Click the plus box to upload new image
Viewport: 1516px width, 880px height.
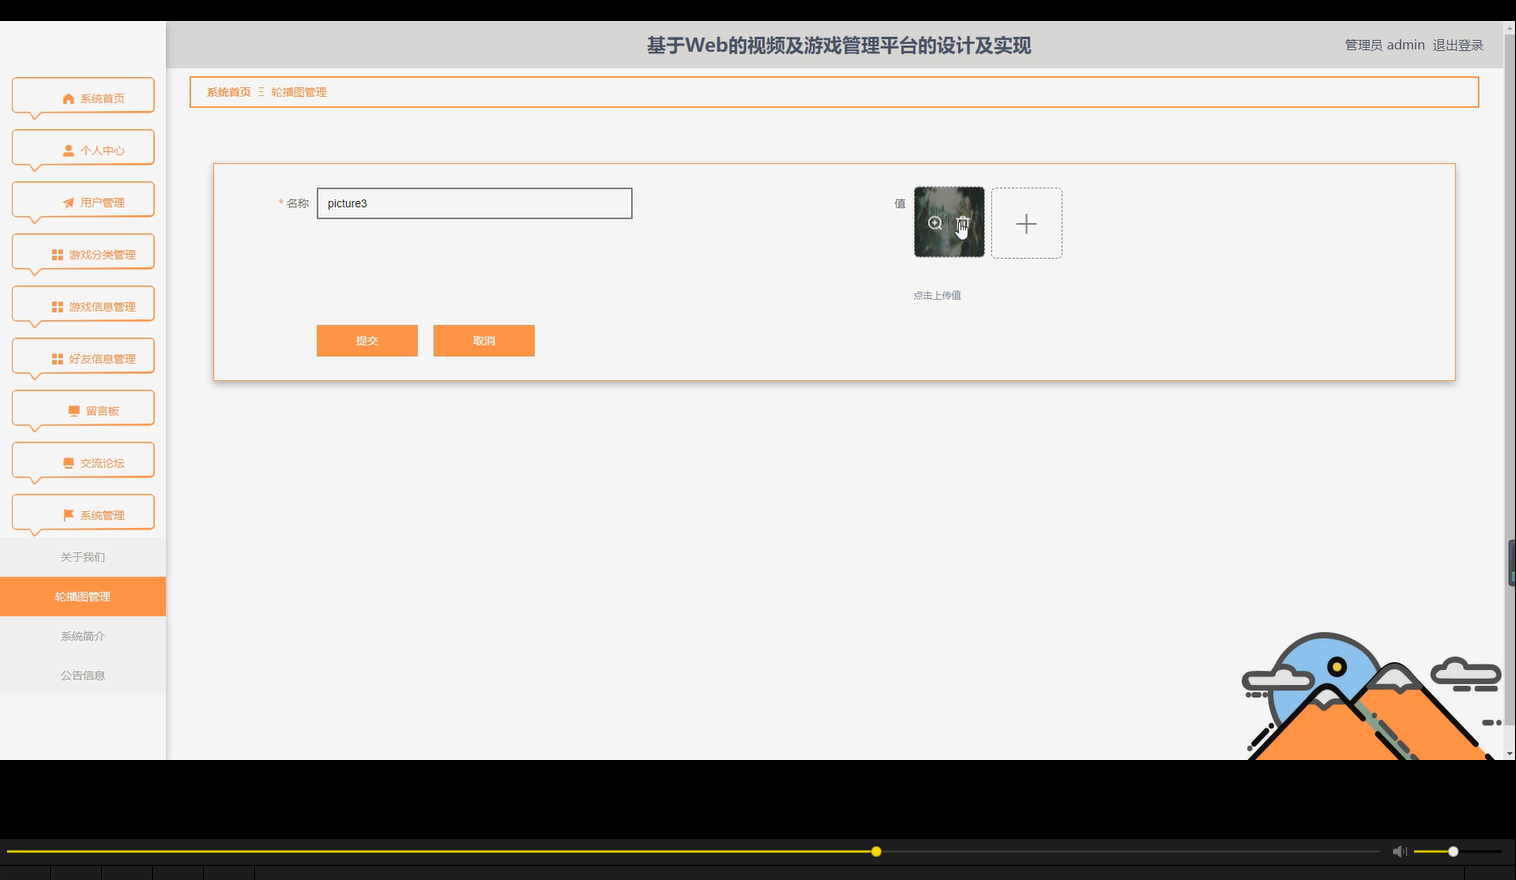pyautogui.click(x=1027, y=223)
